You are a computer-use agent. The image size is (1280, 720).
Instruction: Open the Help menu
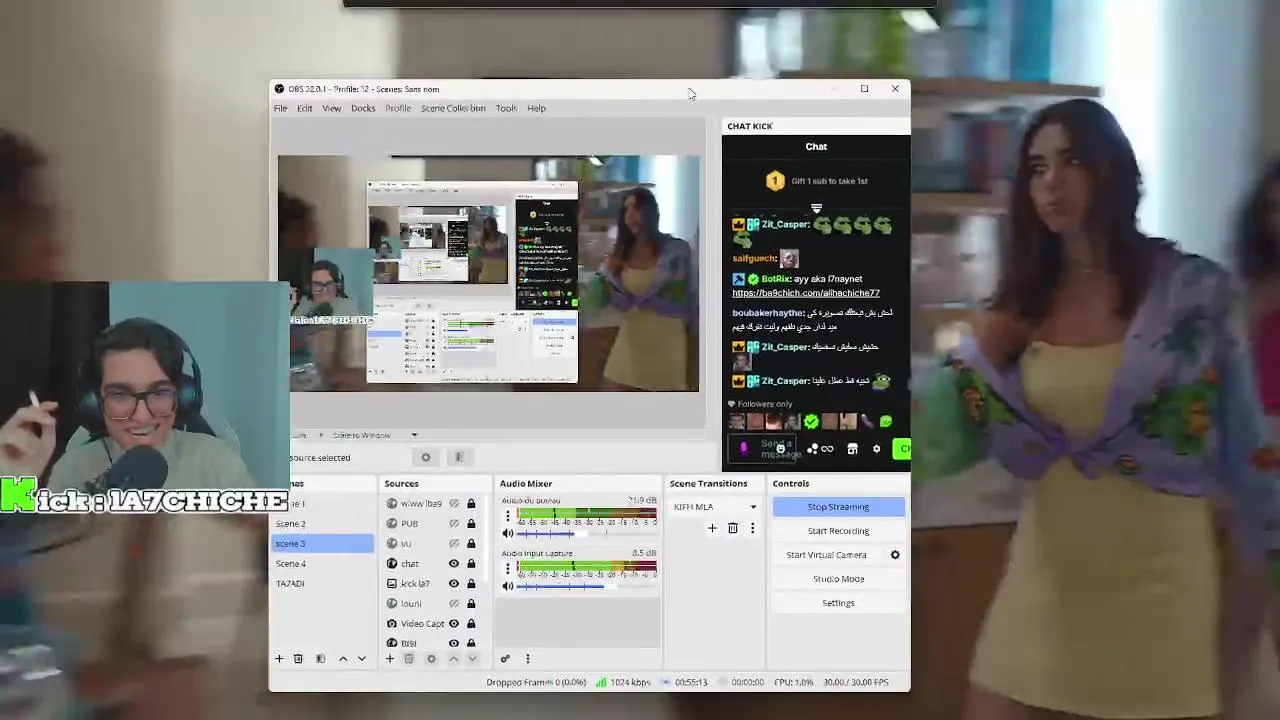pos(537,108)
